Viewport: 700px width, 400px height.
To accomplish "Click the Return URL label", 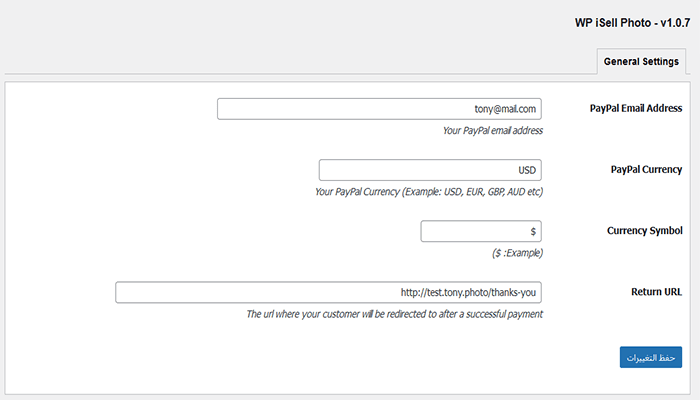I will pyautogui.click(x=656, y=292).
